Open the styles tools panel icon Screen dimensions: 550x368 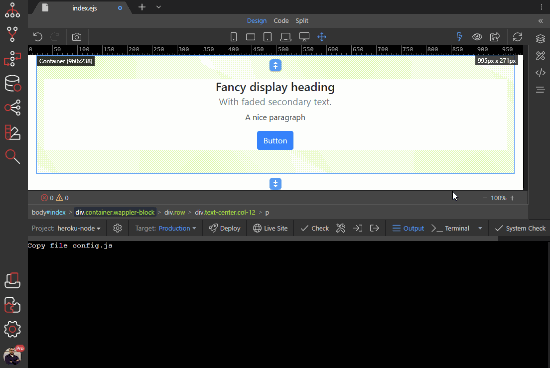540,55
